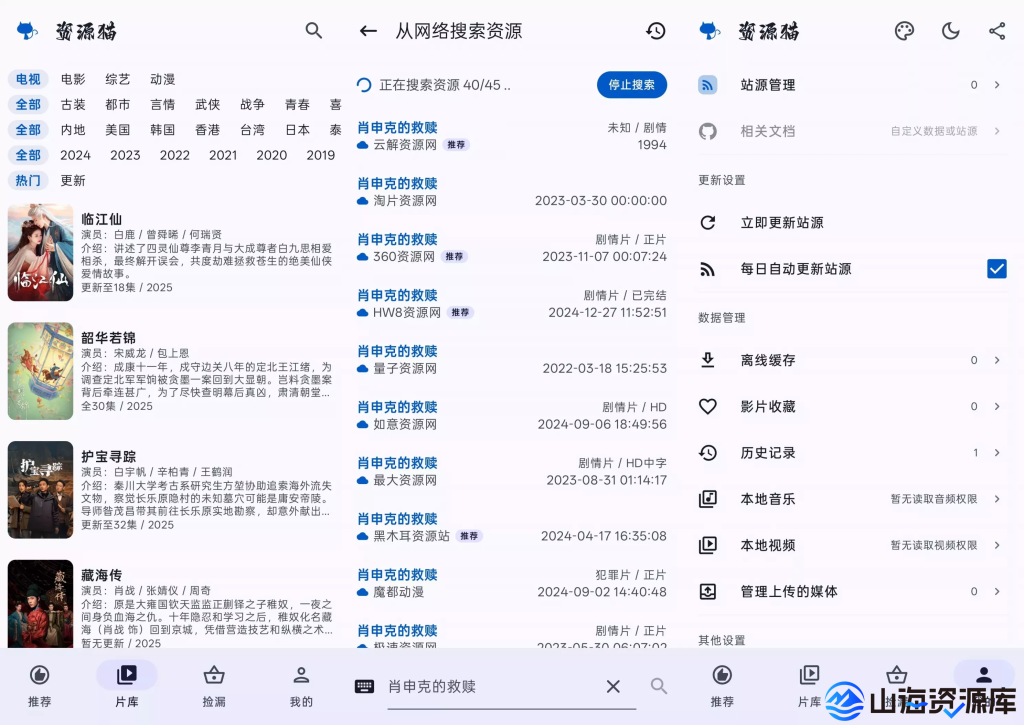Screen dimensions: 1024x725
Task: Clear the search text with the X icon
Action: tap(614, 686)
